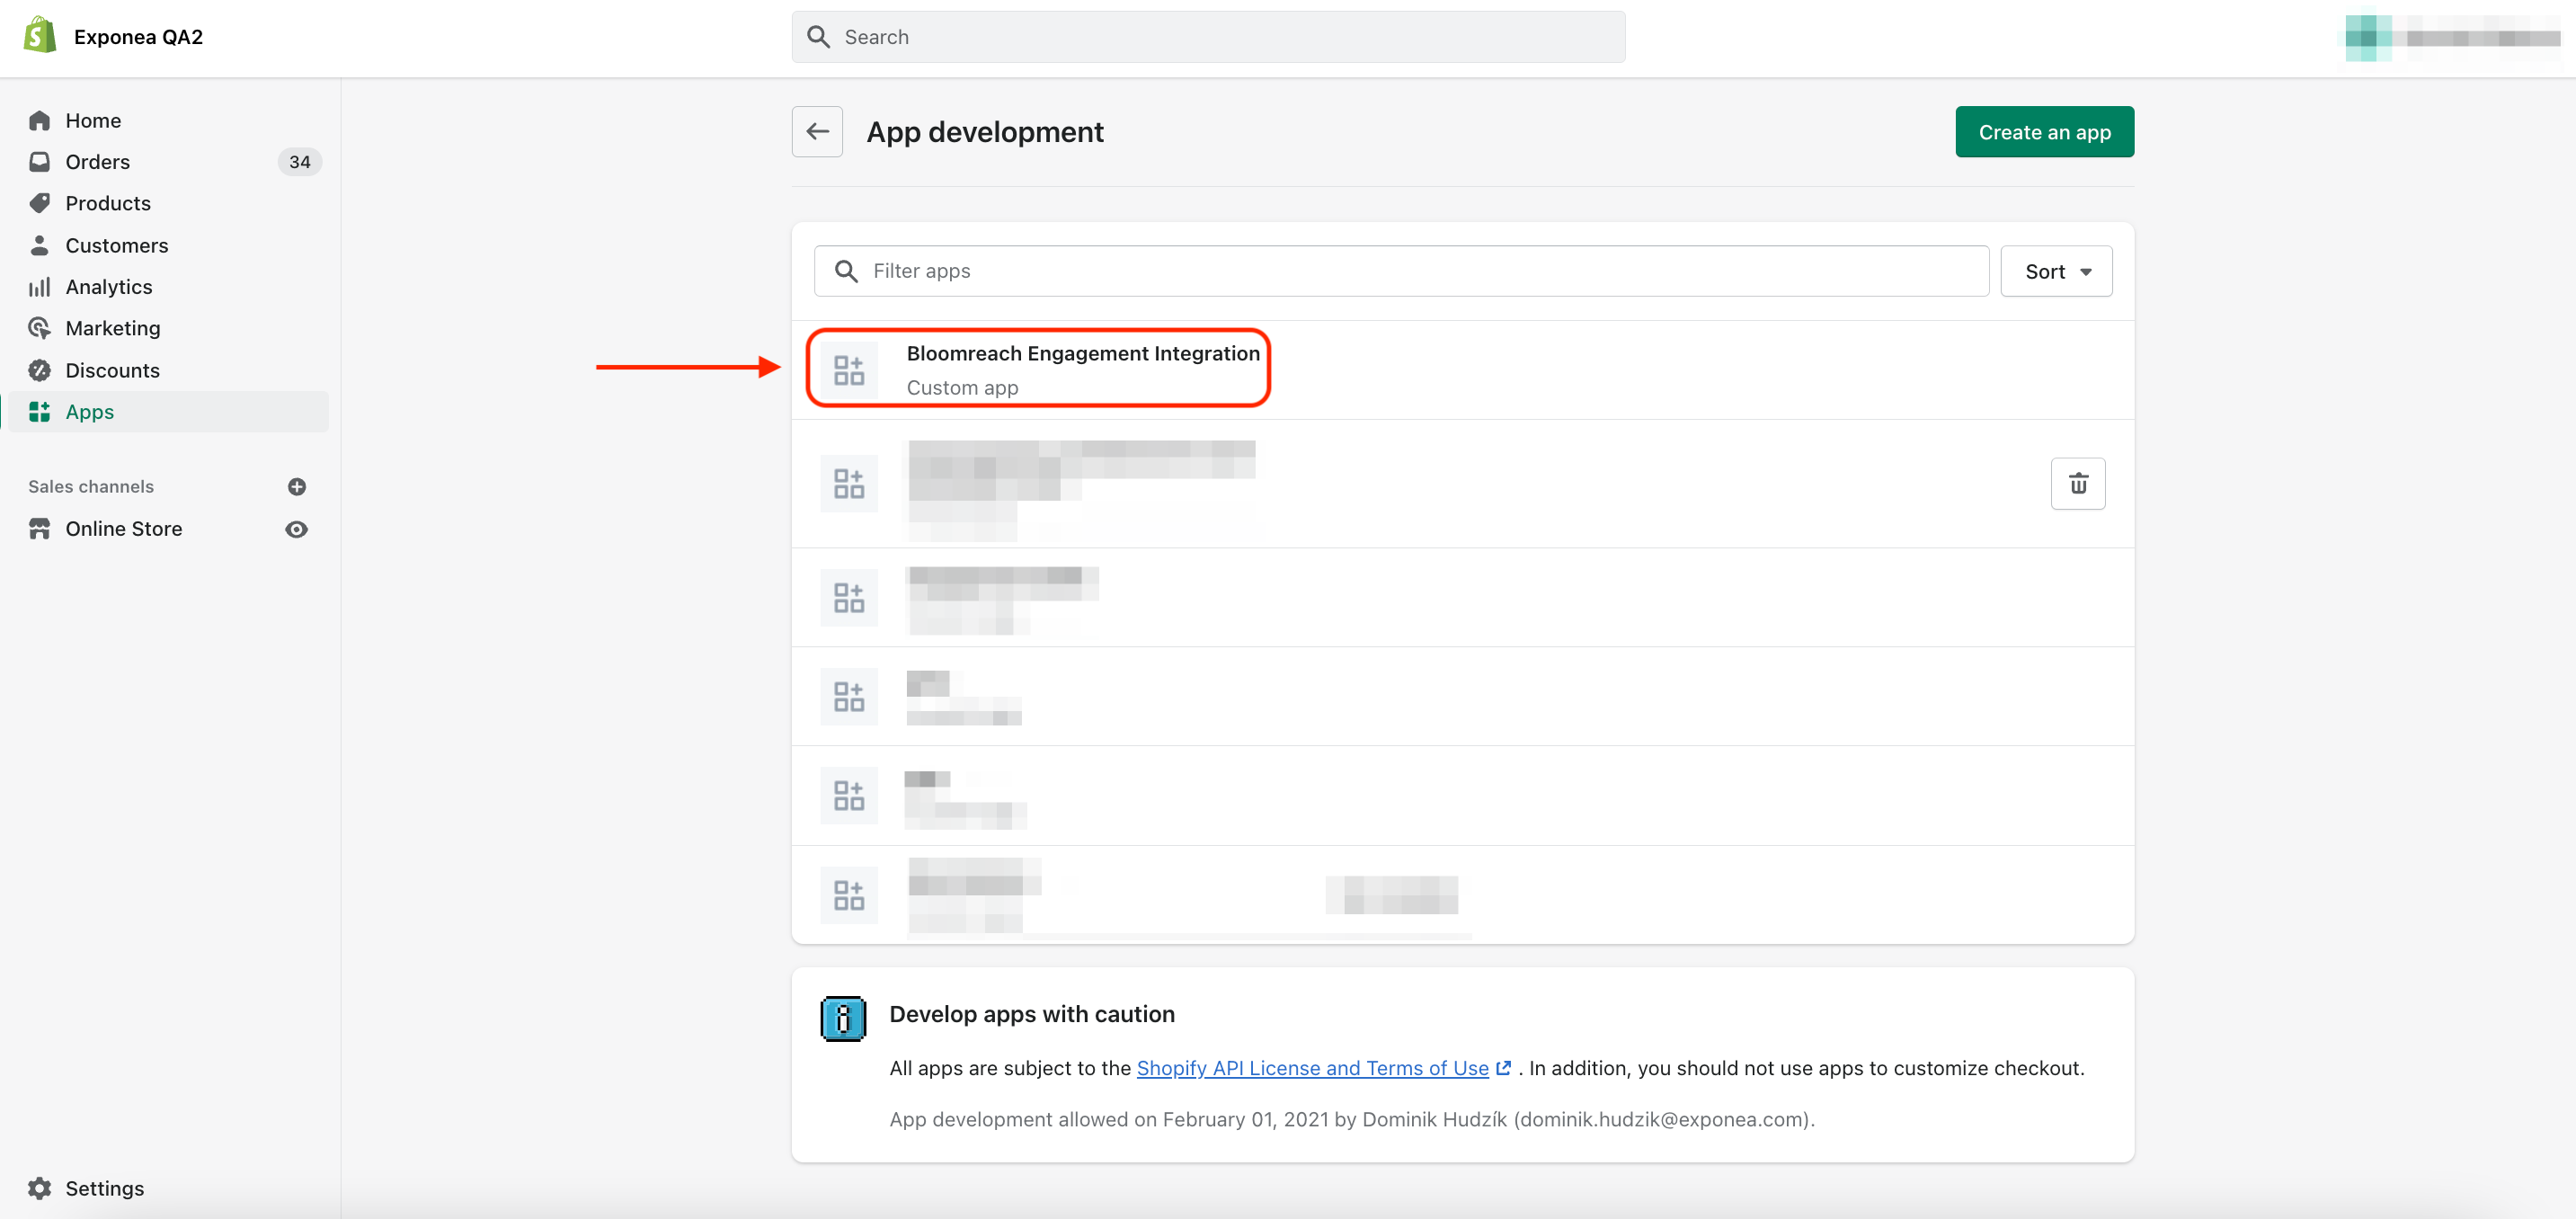Select Customers in the navigation
2576x1219 pixels.
click(116, 245)
